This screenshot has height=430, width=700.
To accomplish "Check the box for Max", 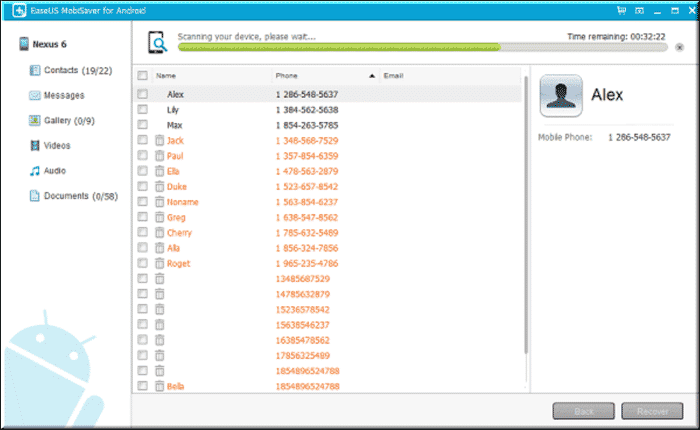I will (142, 125).
